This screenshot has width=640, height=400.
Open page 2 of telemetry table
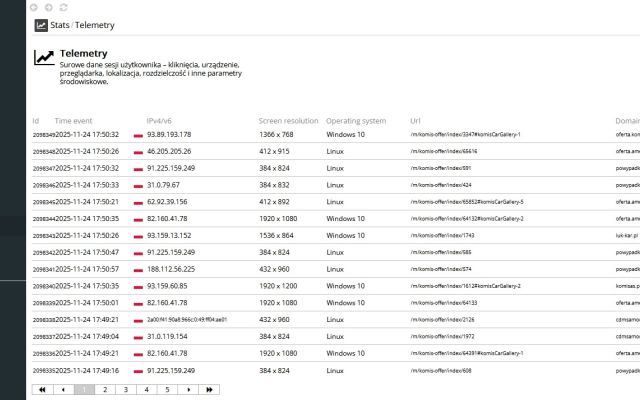tap(105, 390)
